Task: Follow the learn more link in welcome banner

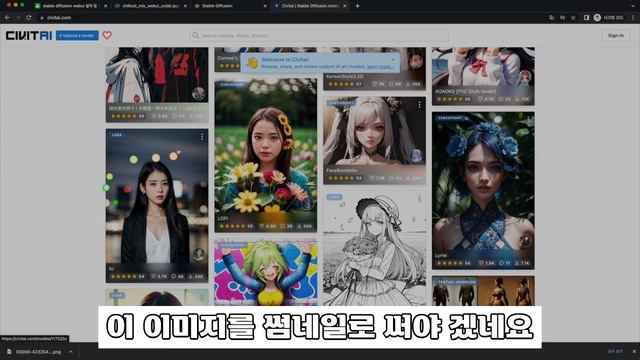Action: 380,66
